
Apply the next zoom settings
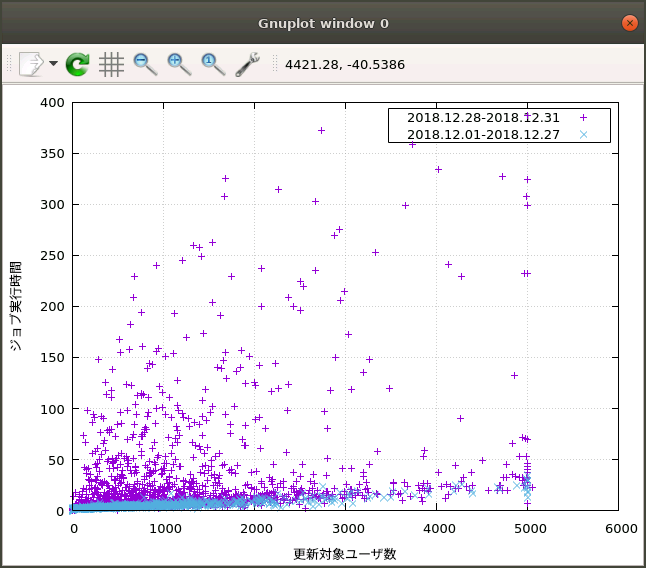coord(179,64)
